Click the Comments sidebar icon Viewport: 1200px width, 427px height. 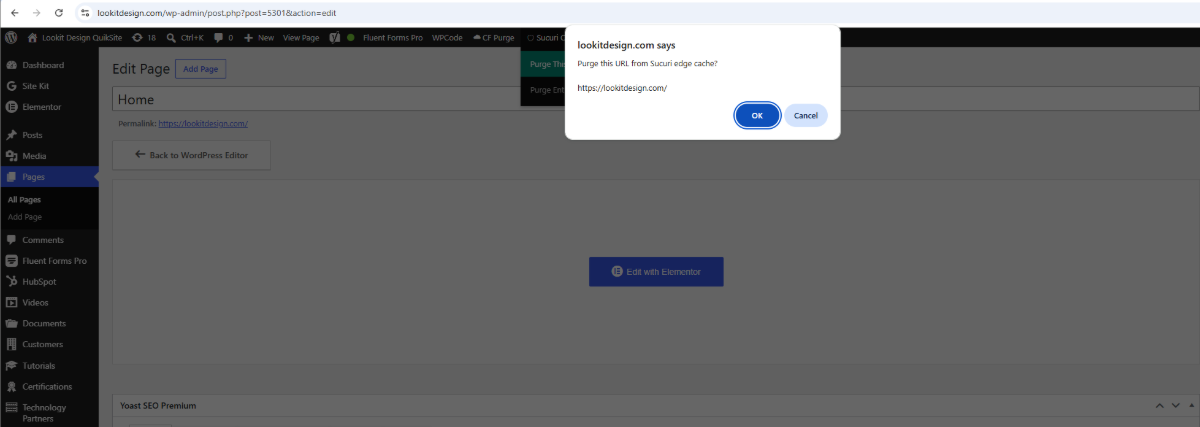[x=11, y=240]
